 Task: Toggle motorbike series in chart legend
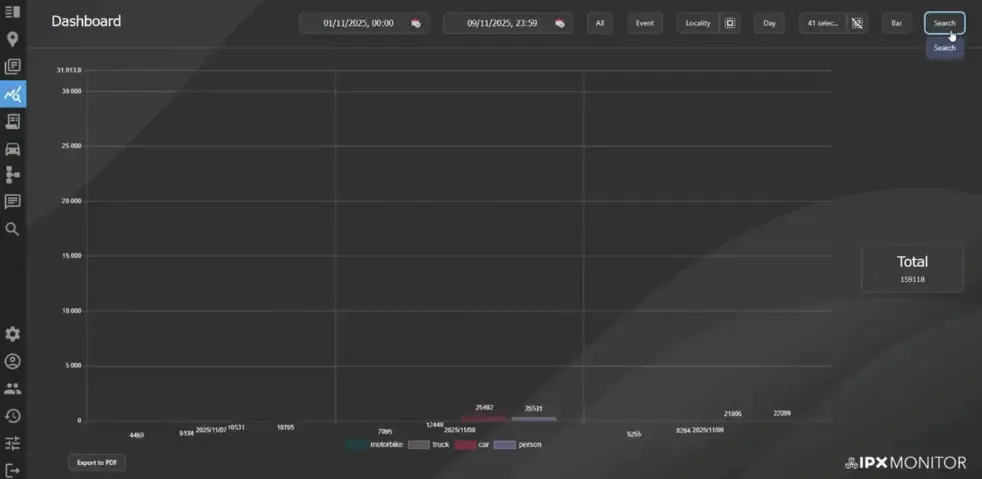click(x=374, y=445)
